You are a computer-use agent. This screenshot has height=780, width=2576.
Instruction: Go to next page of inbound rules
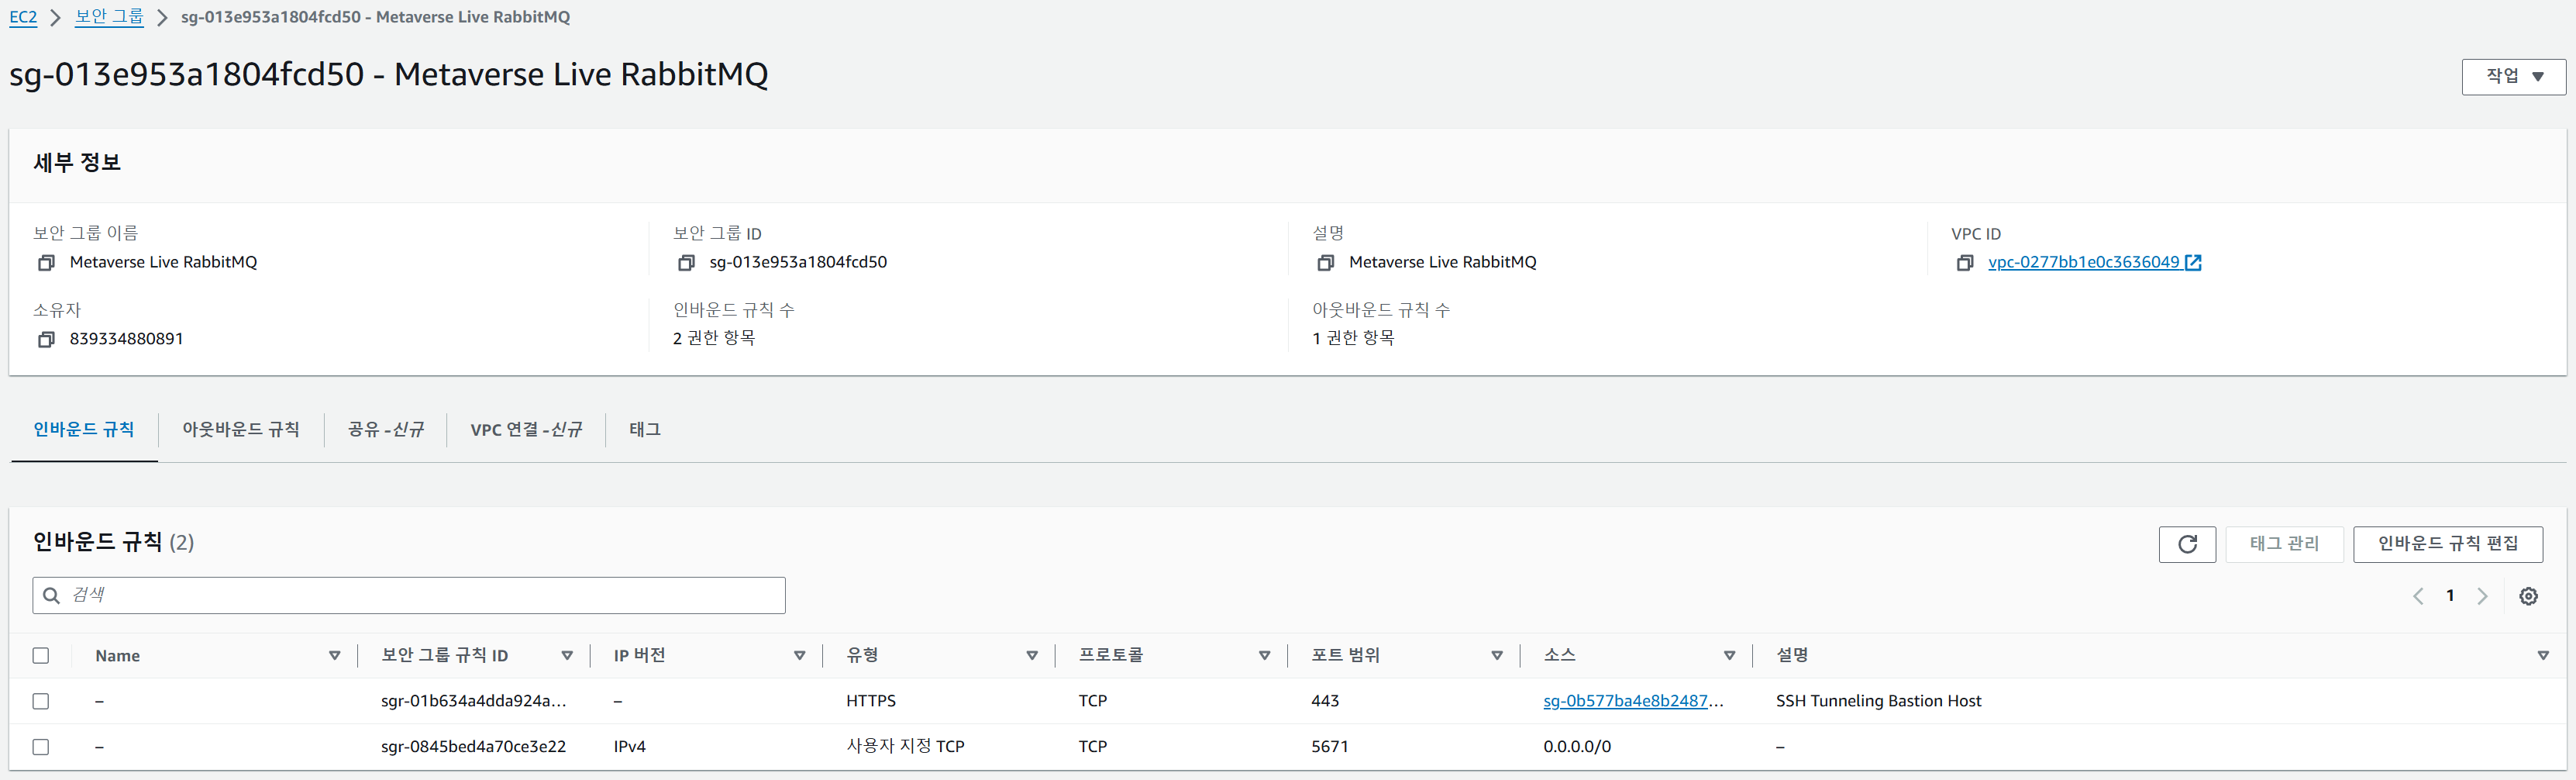point(2482,596)
